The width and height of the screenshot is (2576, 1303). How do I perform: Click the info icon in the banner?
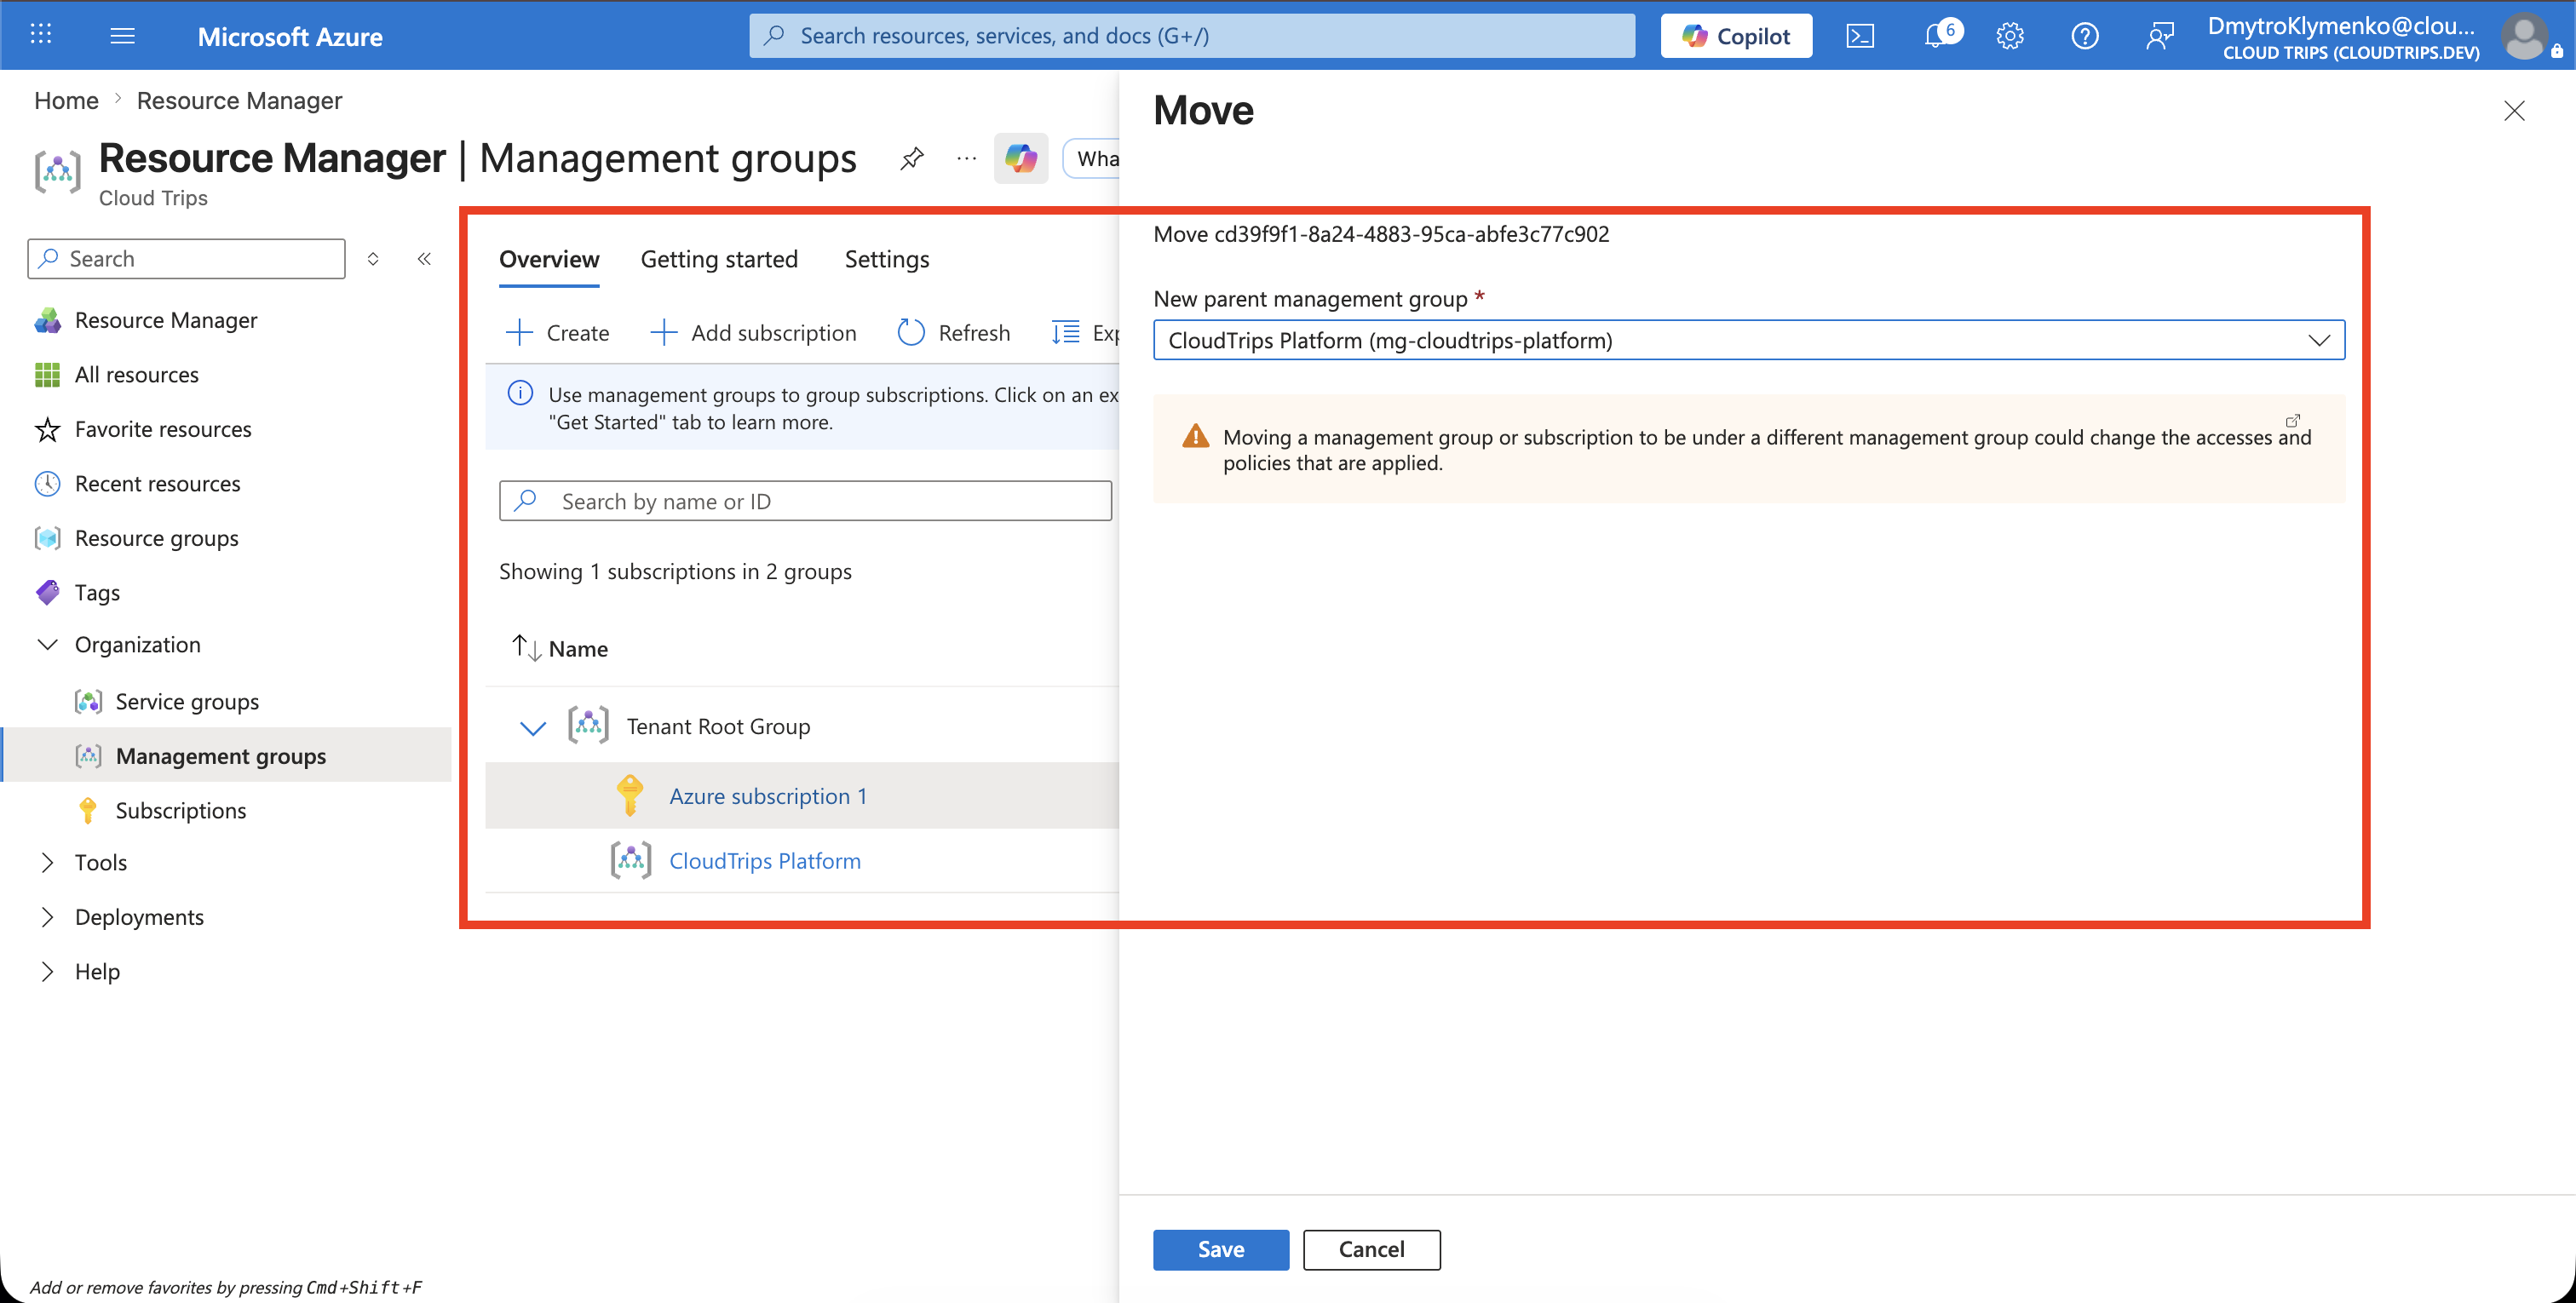520,394
